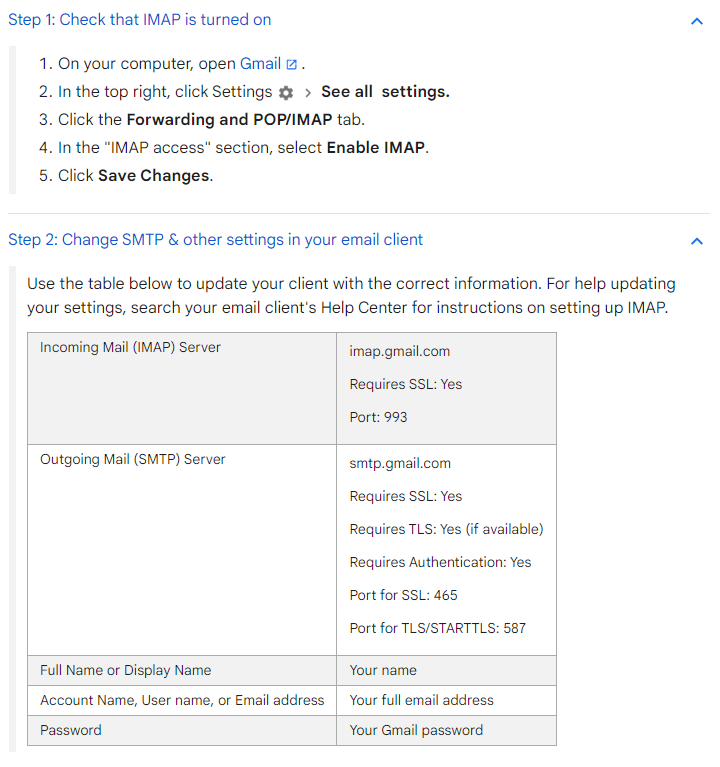Click the 'Step 1: Check that IMAP is turned on' heading
The width and height of the screenshot is (720, 767).
click(139, 20)
